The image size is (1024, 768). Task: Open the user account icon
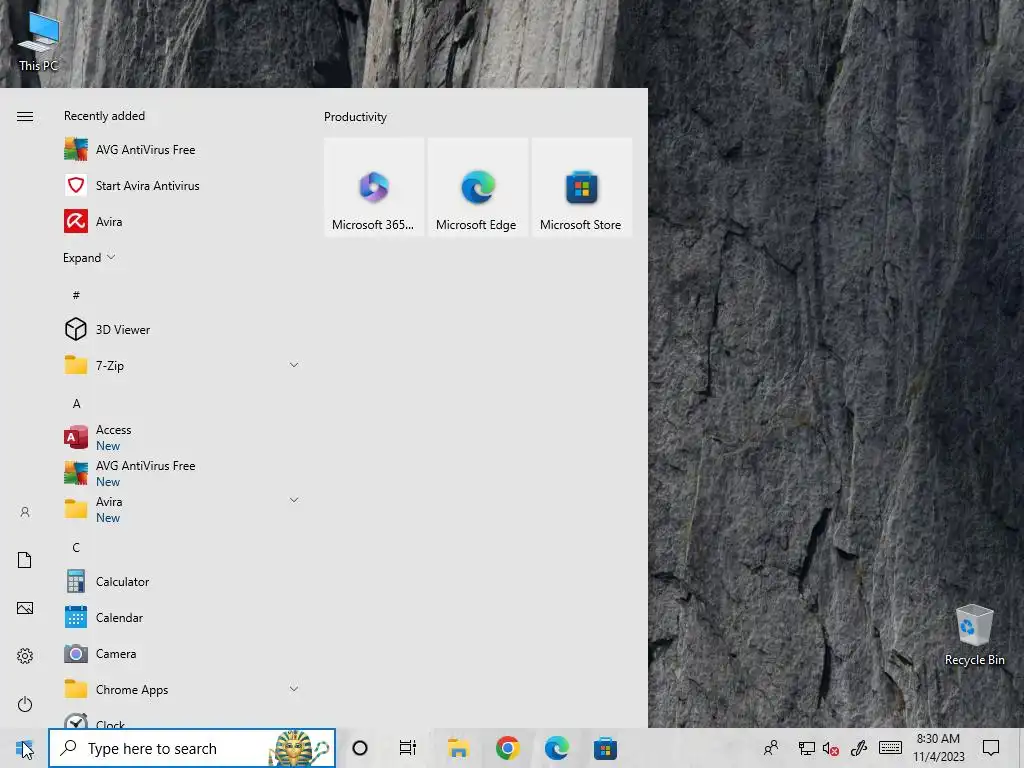(x=25, y=512)
